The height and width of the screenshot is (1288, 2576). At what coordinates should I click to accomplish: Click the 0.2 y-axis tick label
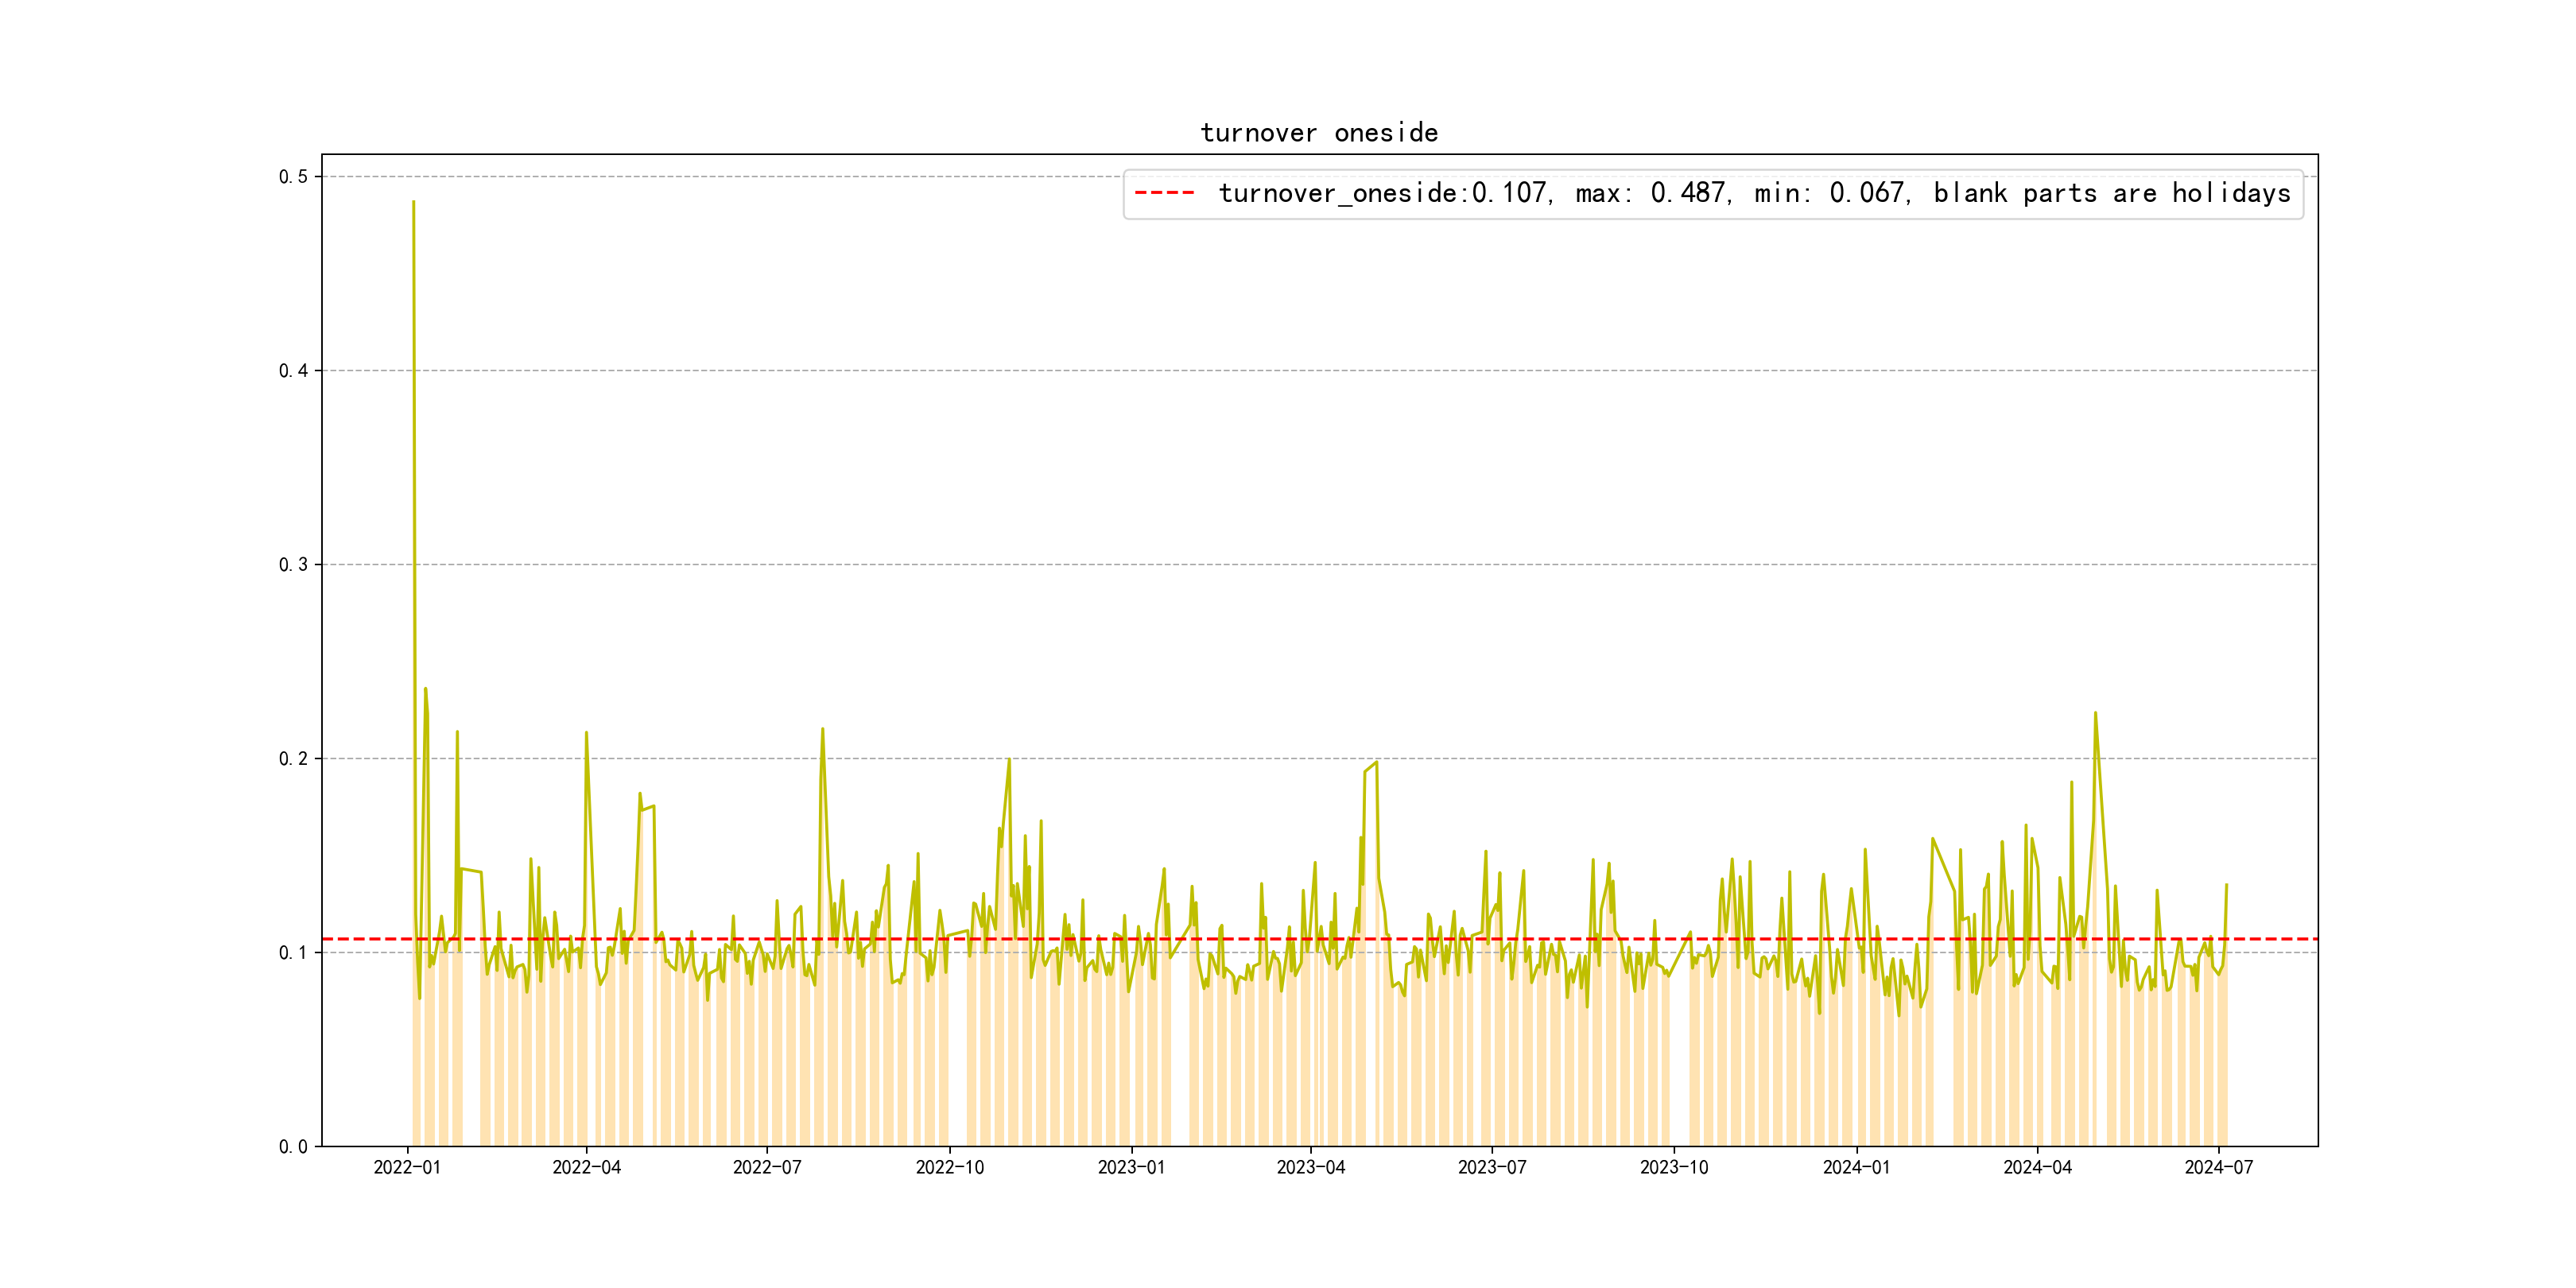click(x=293, y=759)
